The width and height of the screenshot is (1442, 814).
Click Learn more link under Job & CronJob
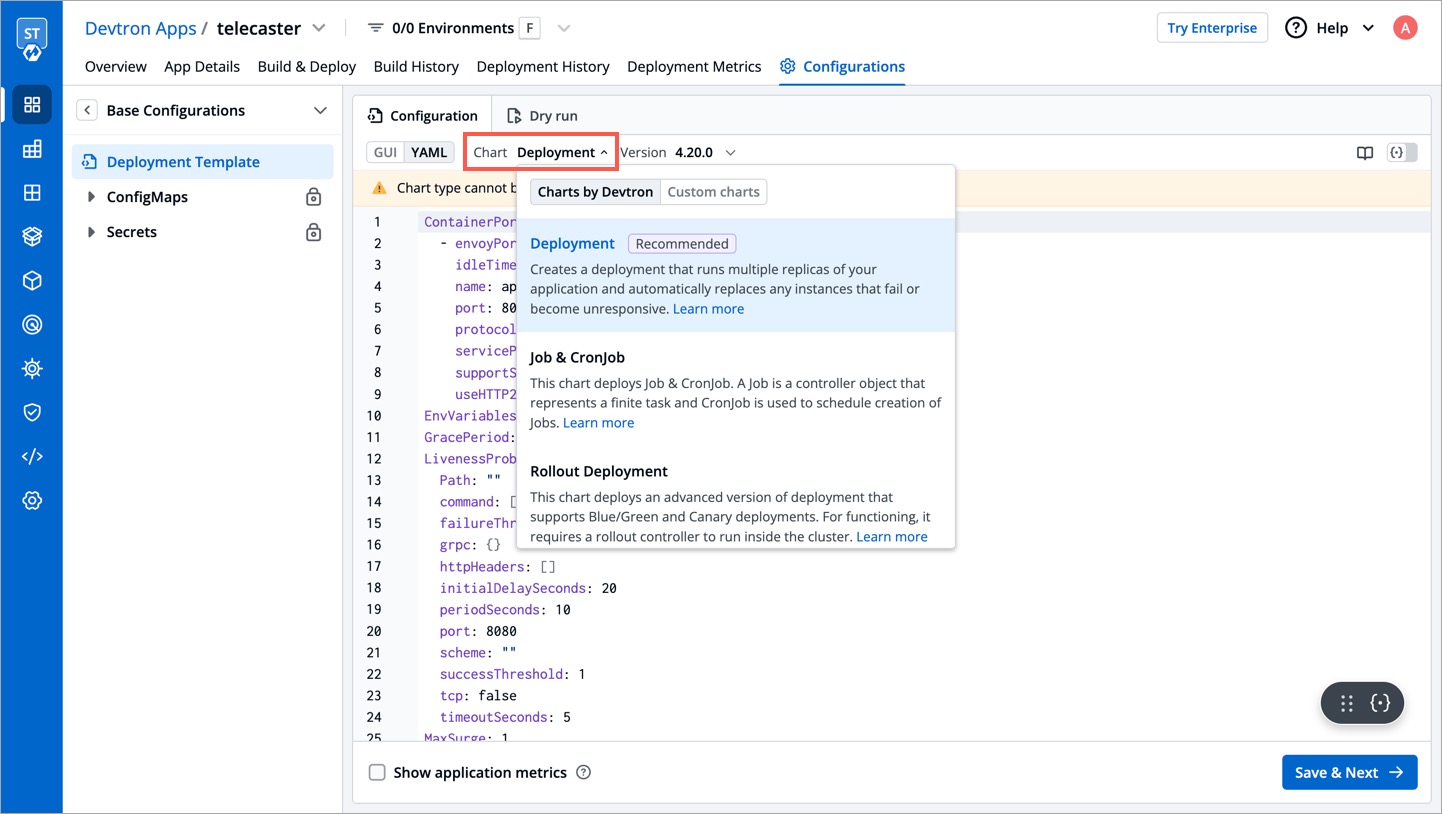click(598, 423)
